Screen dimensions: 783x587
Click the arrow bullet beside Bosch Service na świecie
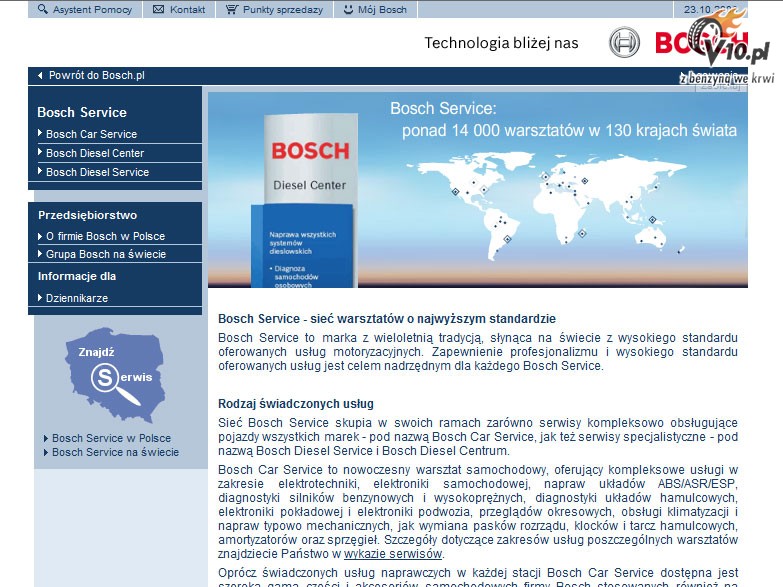pos(46,453)
